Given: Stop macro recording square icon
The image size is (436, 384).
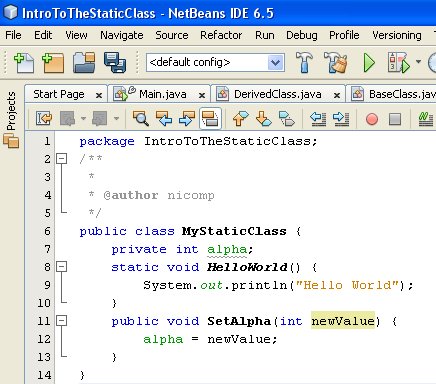Looking at the screenshot, I should click(x=395, y=119).
